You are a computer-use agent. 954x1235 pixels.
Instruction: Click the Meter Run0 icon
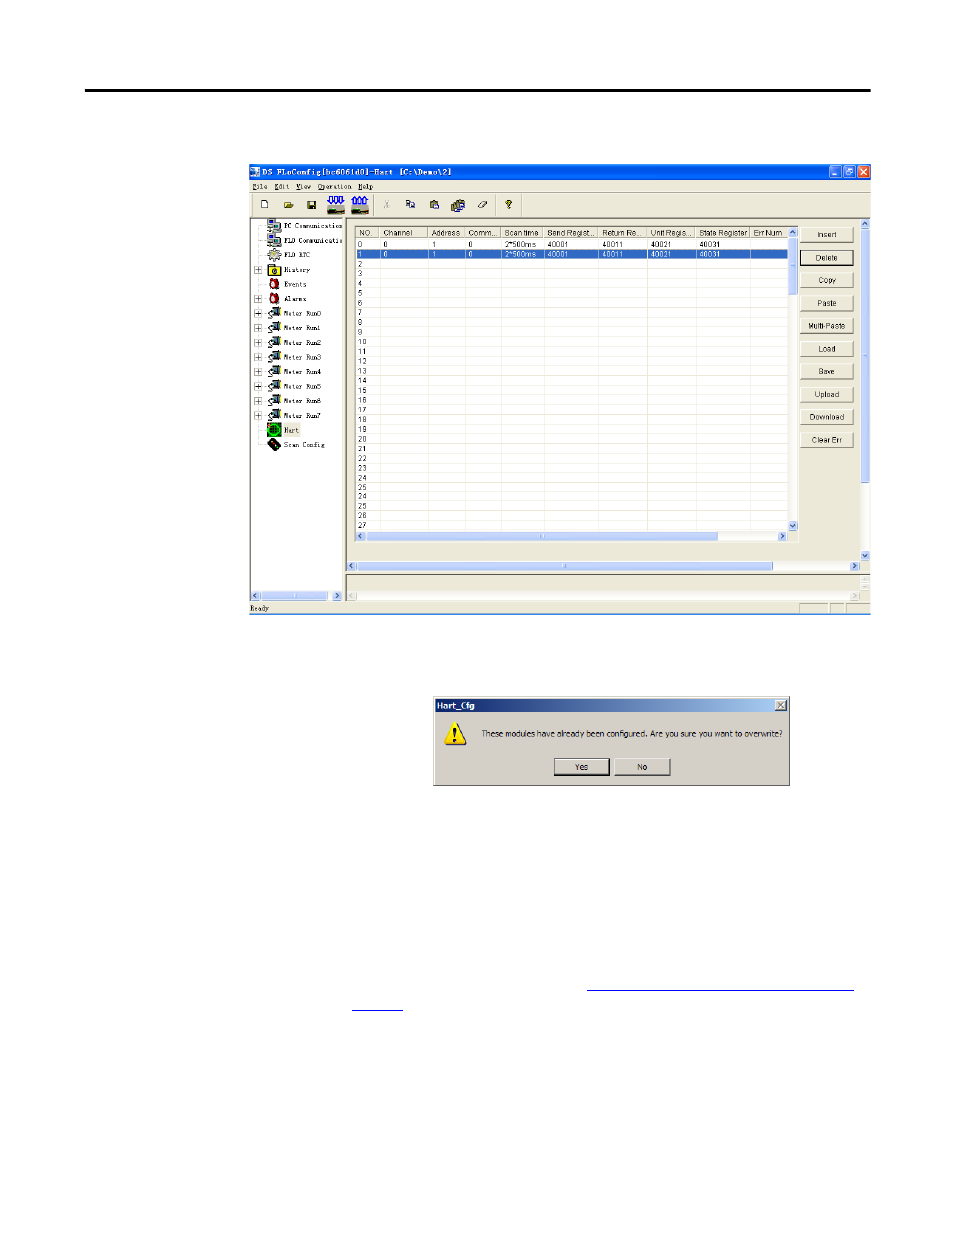coord(274,313)
